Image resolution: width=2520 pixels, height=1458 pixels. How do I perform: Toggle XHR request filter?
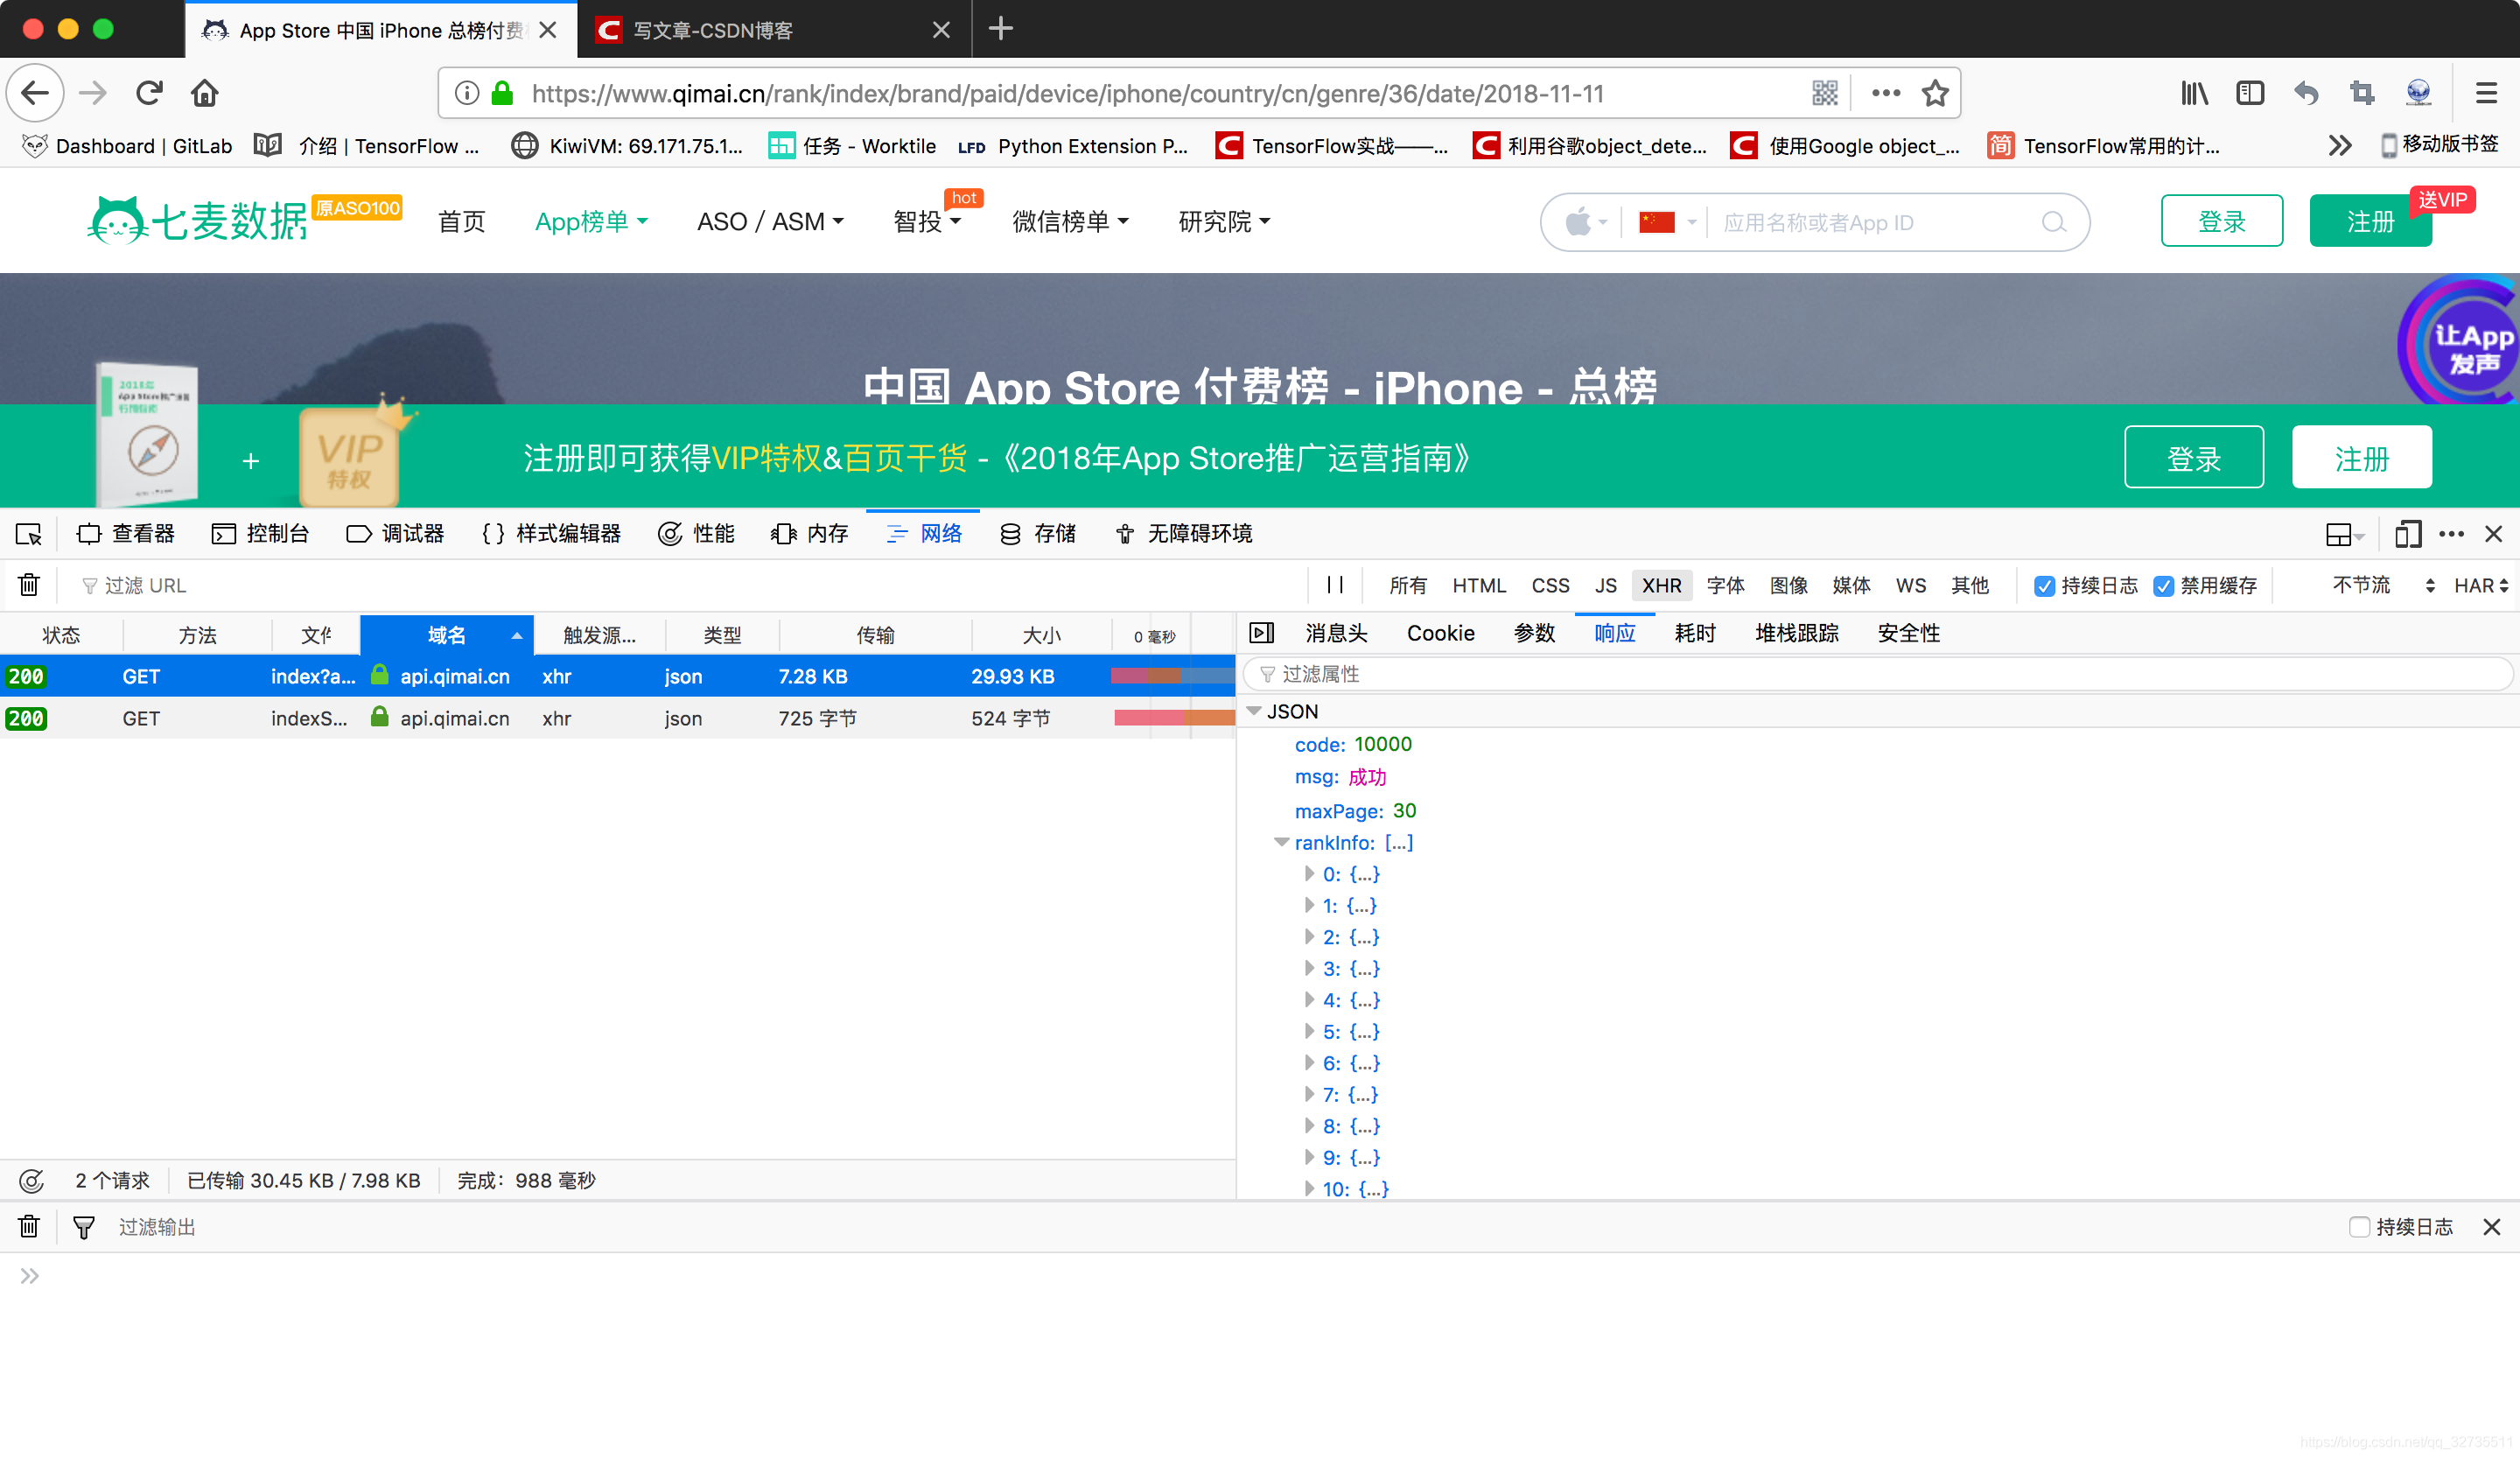[1661, 586]
